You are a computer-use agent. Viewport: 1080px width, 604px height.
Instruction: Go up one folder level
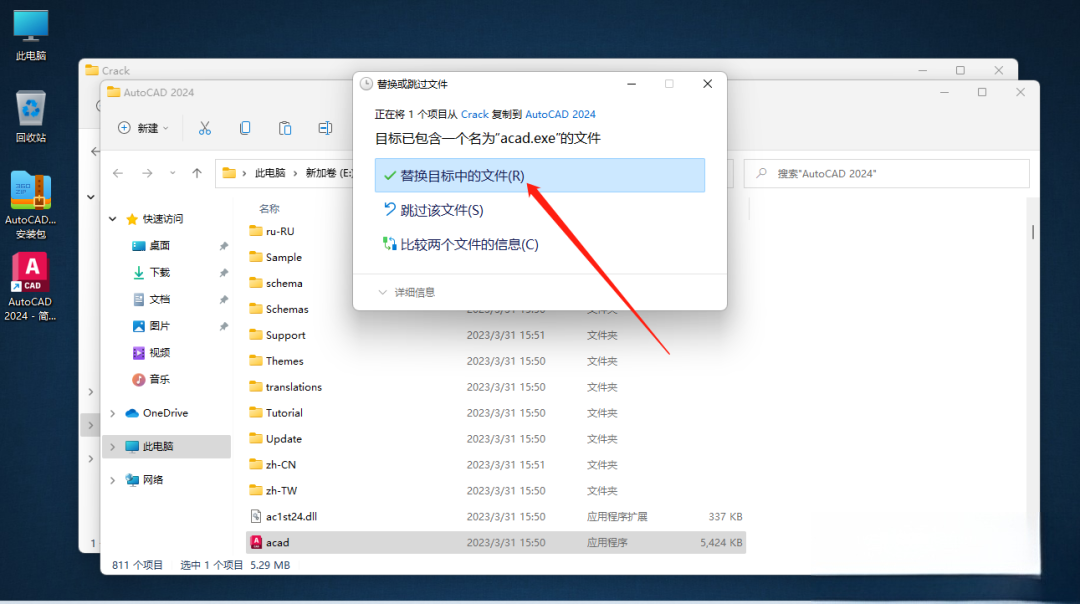[197, 173]
